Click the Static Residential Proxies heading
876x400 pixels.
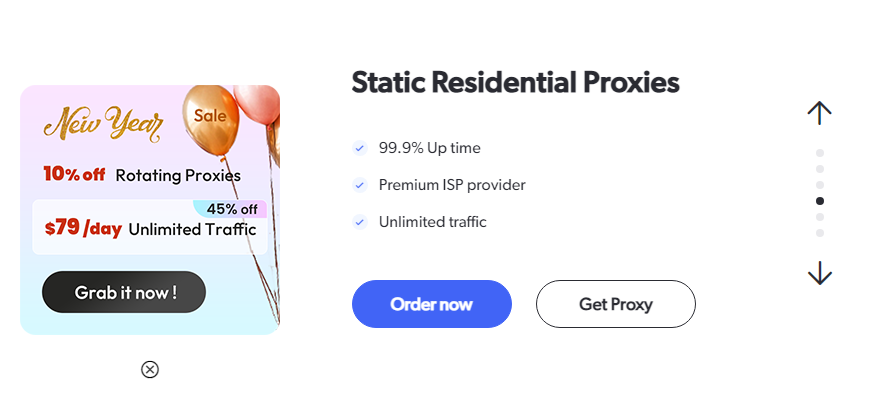(x=515, y=83)
